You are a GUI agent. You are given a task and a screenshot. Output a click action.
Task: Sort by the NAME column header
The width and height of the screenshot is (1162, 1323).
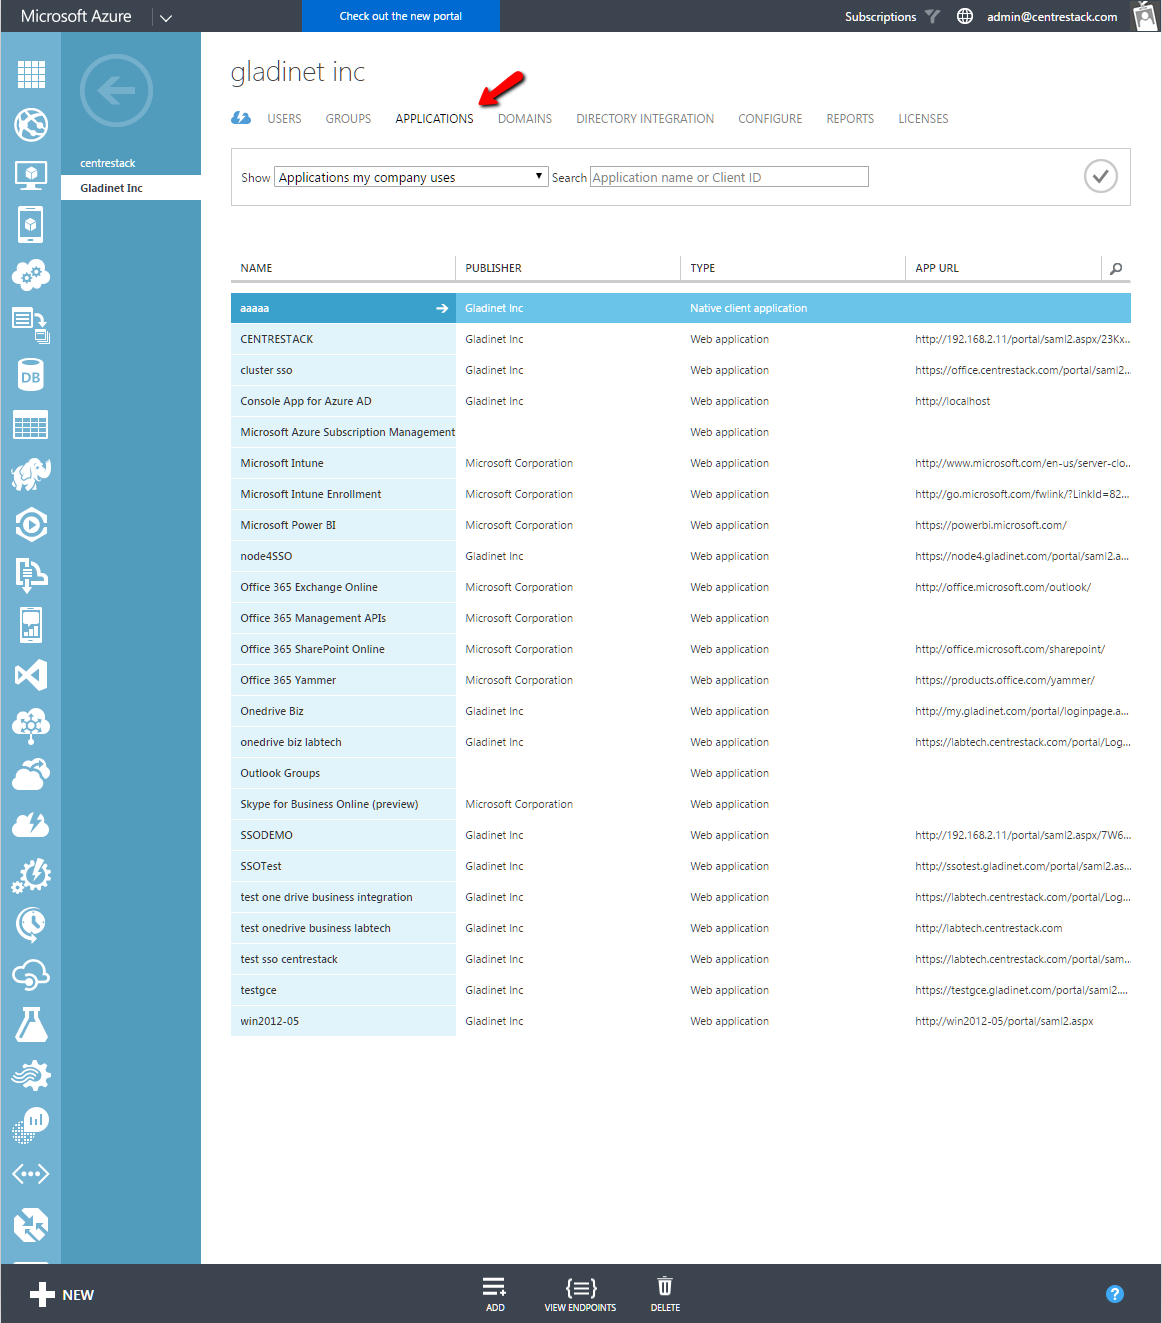click(256, 268)
